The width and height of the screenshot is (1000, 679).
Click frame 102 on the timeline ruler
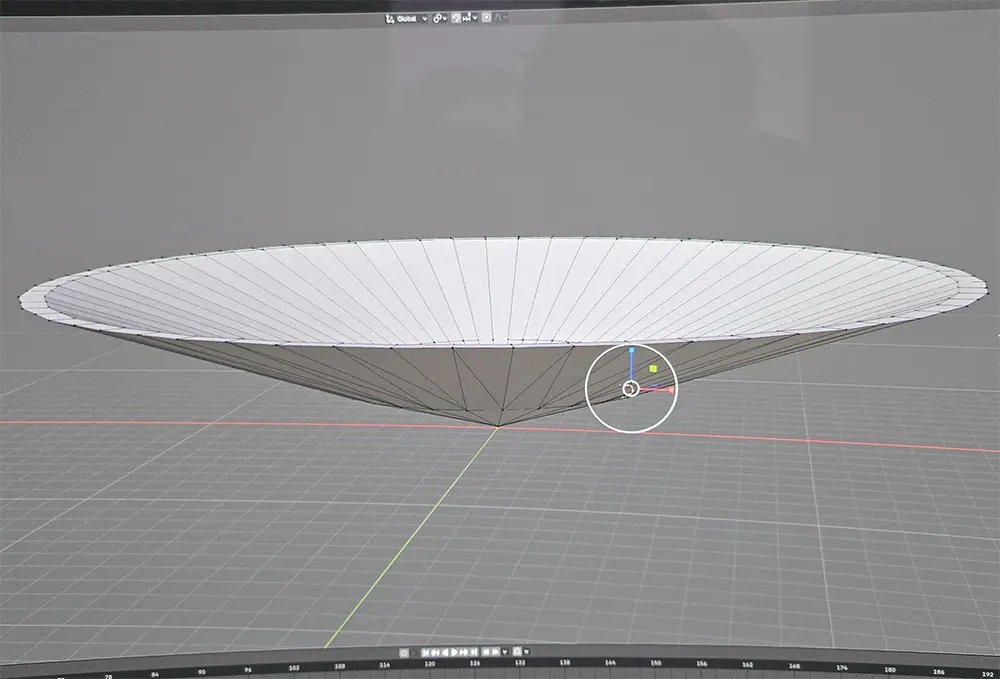(x=293, y=668)
